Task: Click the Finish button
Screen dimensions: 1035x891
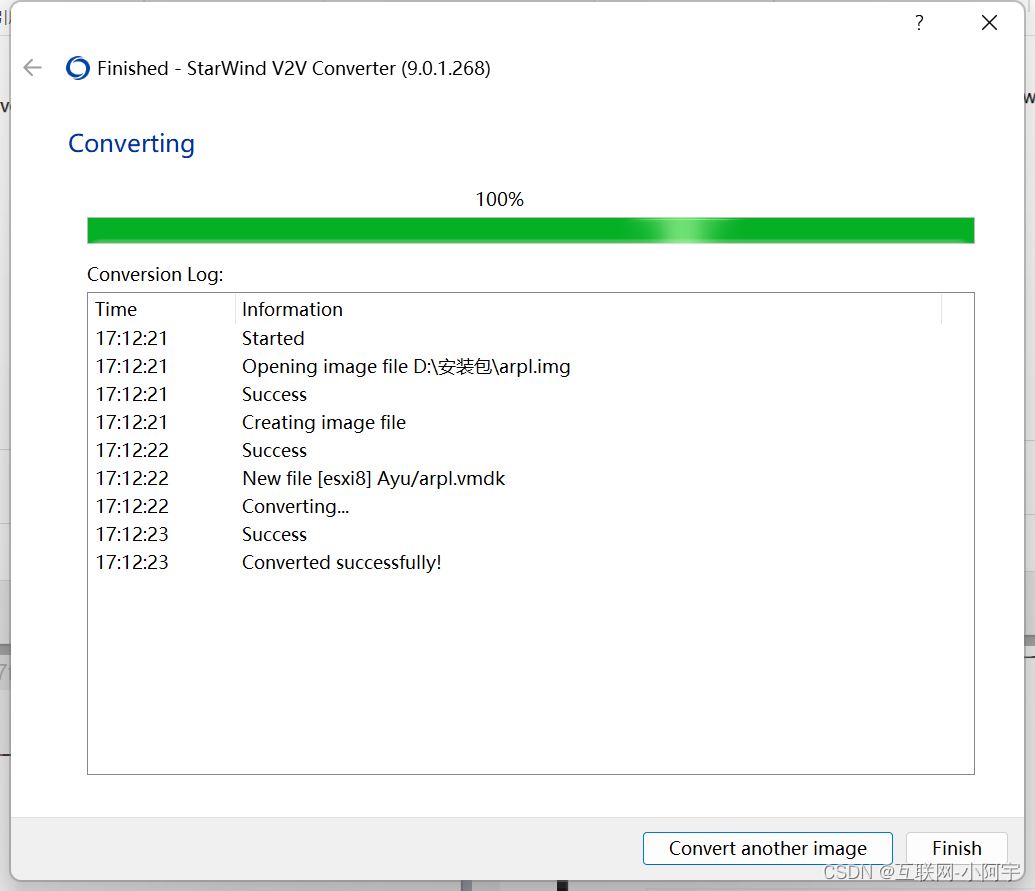Action: (x=956, y=848)
